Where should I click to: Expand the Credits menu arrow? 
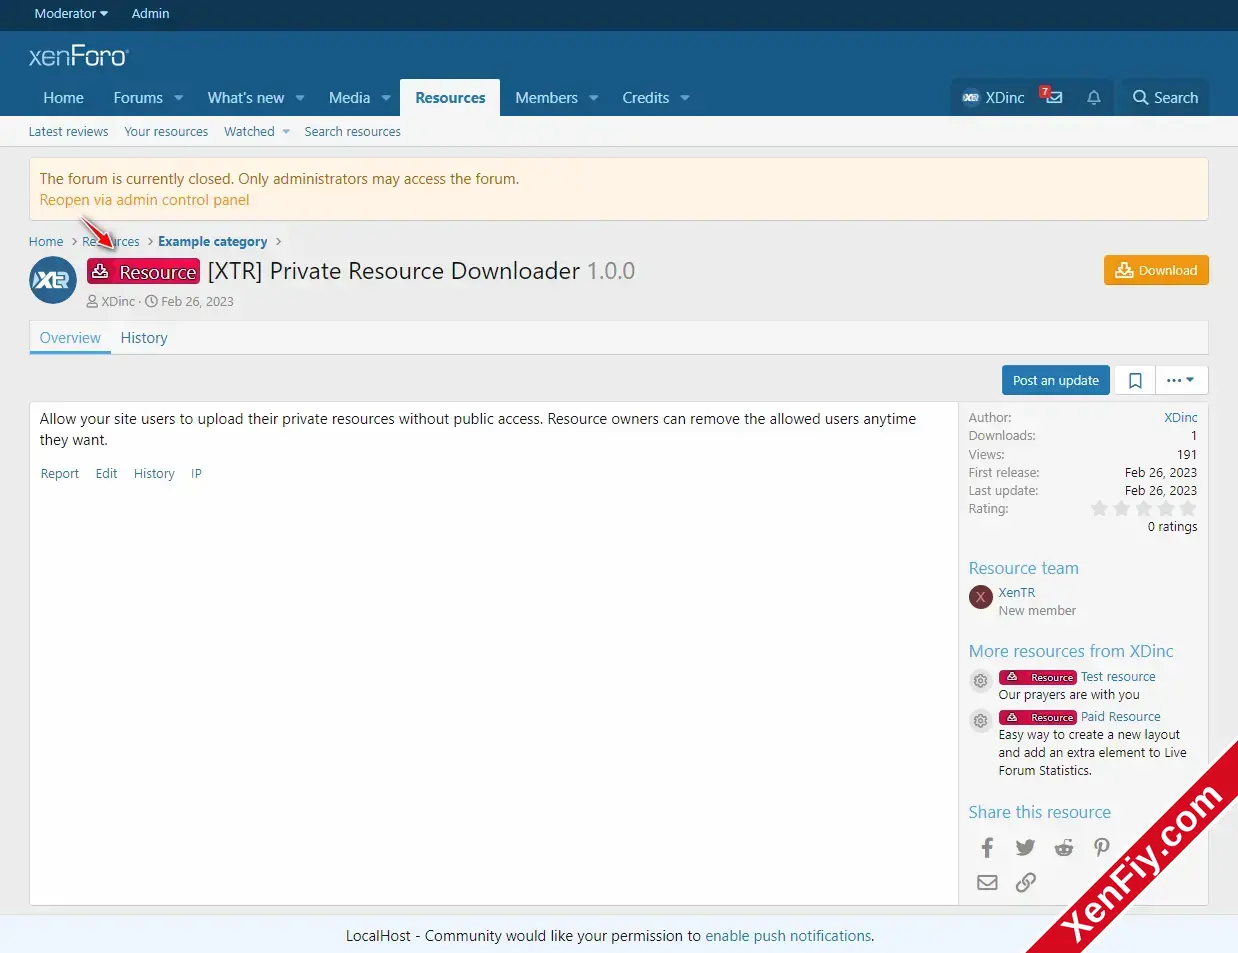point(685,98)
